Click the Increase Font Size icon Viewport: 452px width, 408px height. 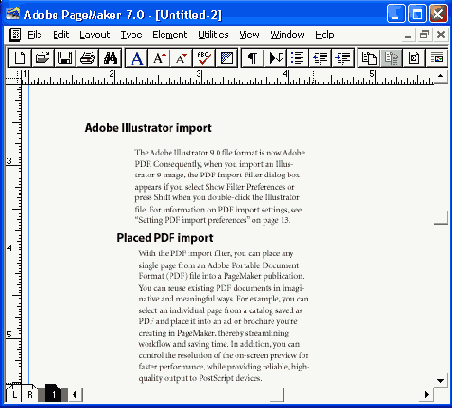(159, 58)
